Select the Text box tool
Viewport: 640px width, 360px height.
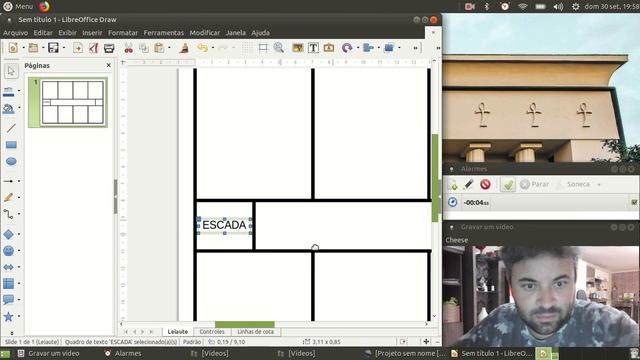pos(313,48)
